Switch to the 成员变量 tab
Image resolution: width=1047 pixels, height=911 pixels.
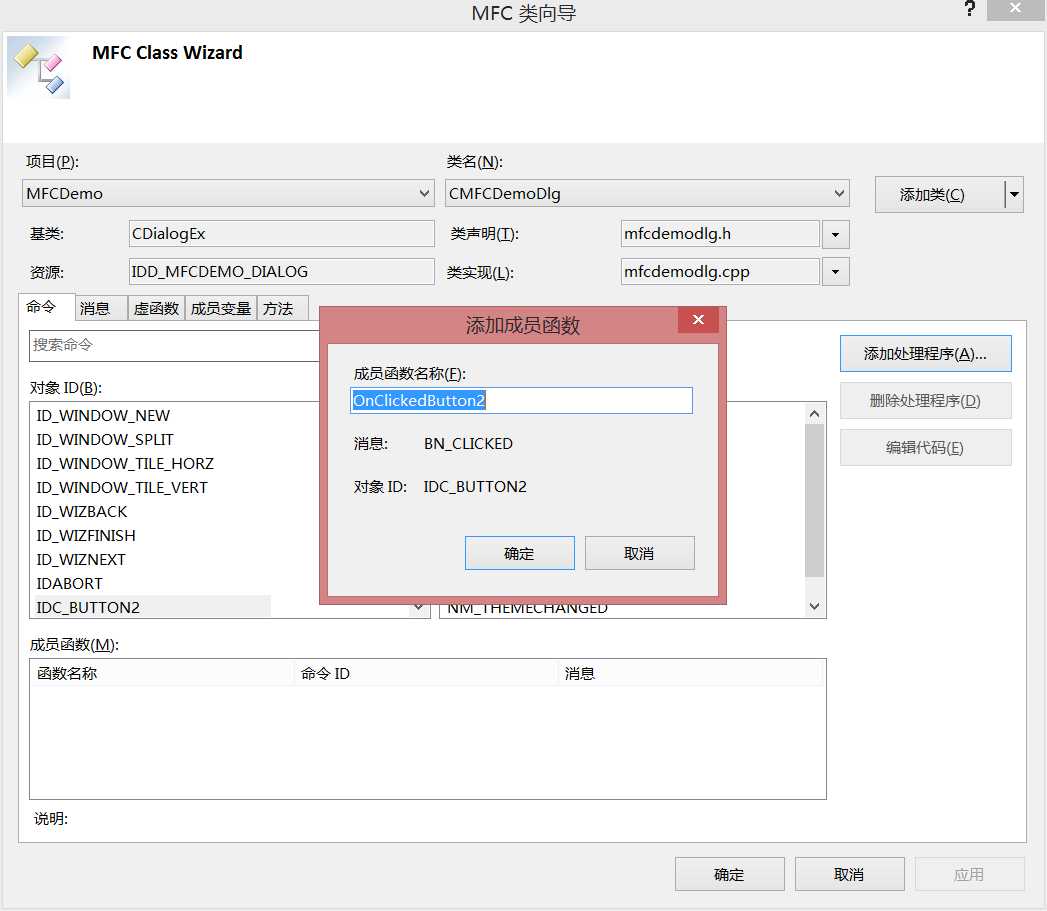221,309
